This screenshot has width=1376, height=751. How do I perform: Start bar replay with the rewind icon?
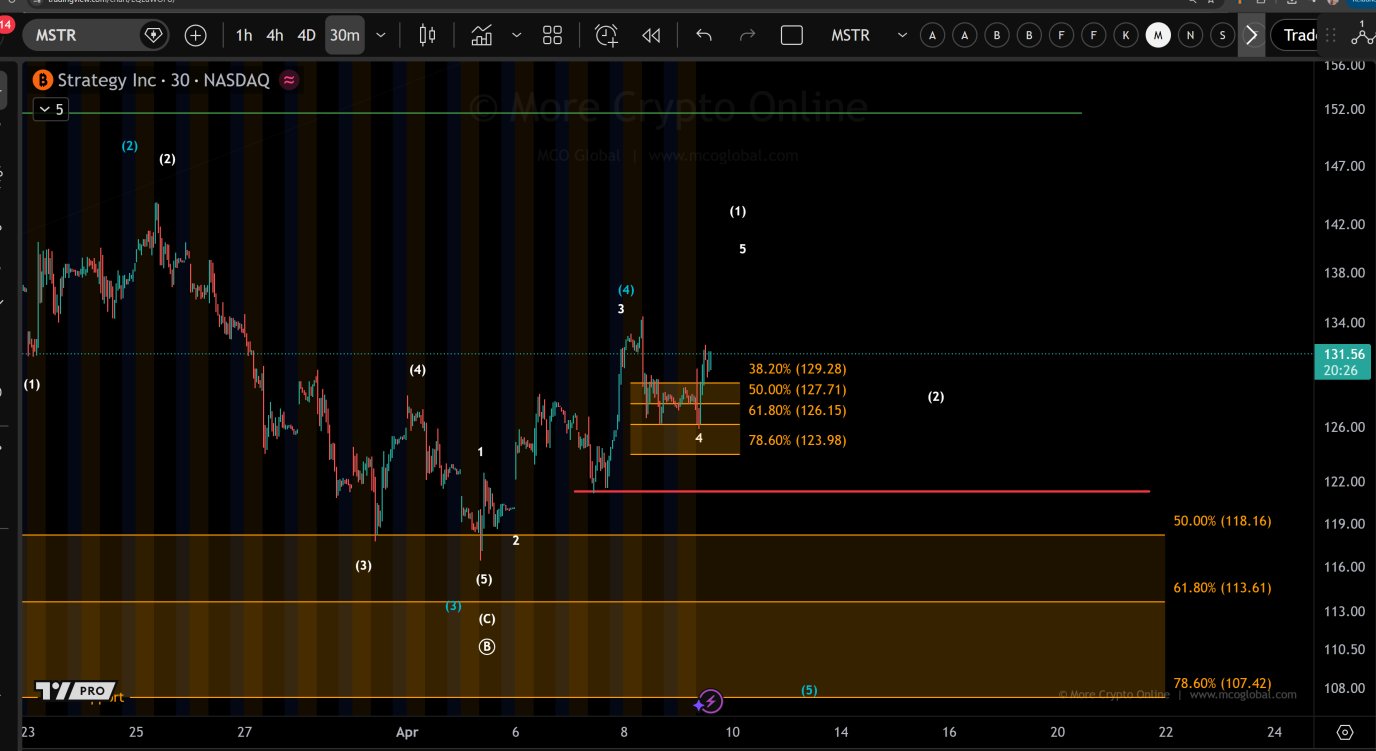(651, 36)
